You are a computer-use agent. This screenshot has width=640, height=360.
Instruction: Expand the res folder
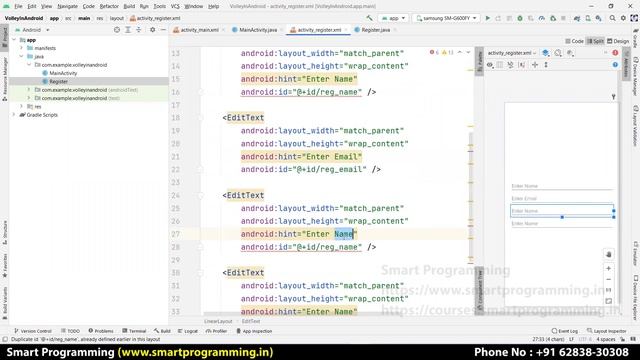pos(22,107)
